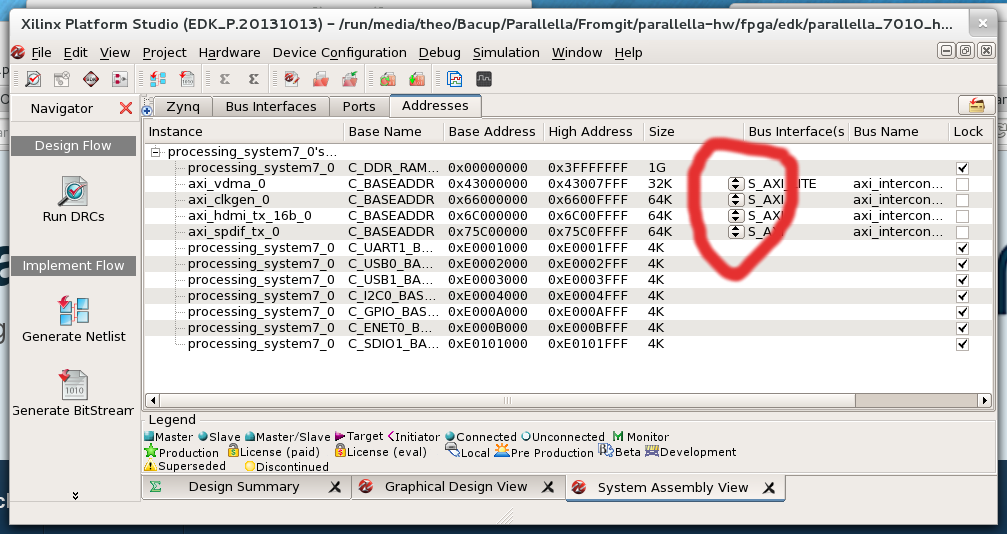Close the Navigator panel with red X
1007x534 pixels.
[126, 108]
